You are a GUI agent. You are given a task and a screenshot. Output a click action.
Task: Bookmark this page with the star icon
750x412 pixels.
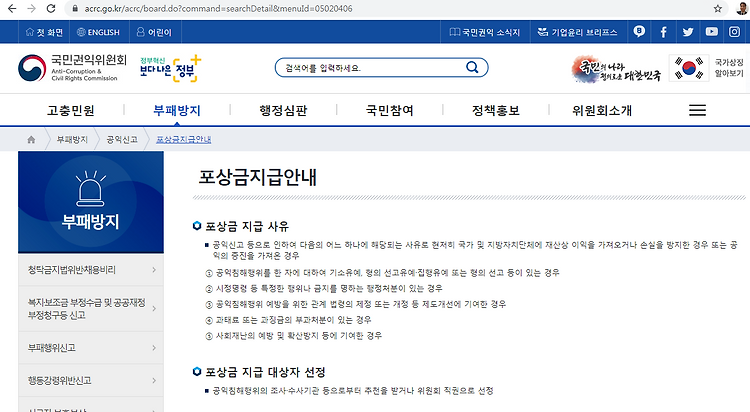[x=717, y=9]
